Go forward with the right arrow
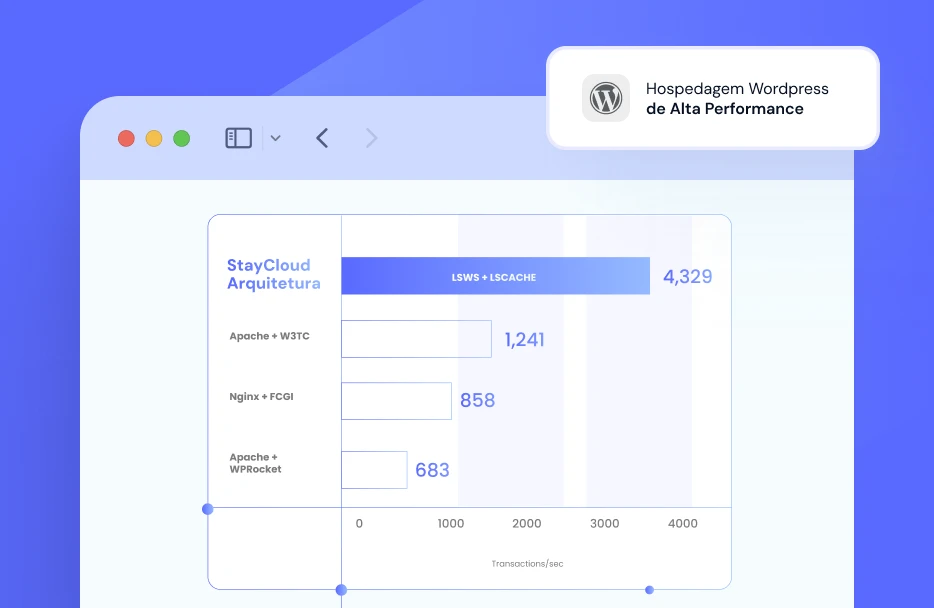This screenshot has width=934, height=608. pyautogui.click(x=372, y=138)
